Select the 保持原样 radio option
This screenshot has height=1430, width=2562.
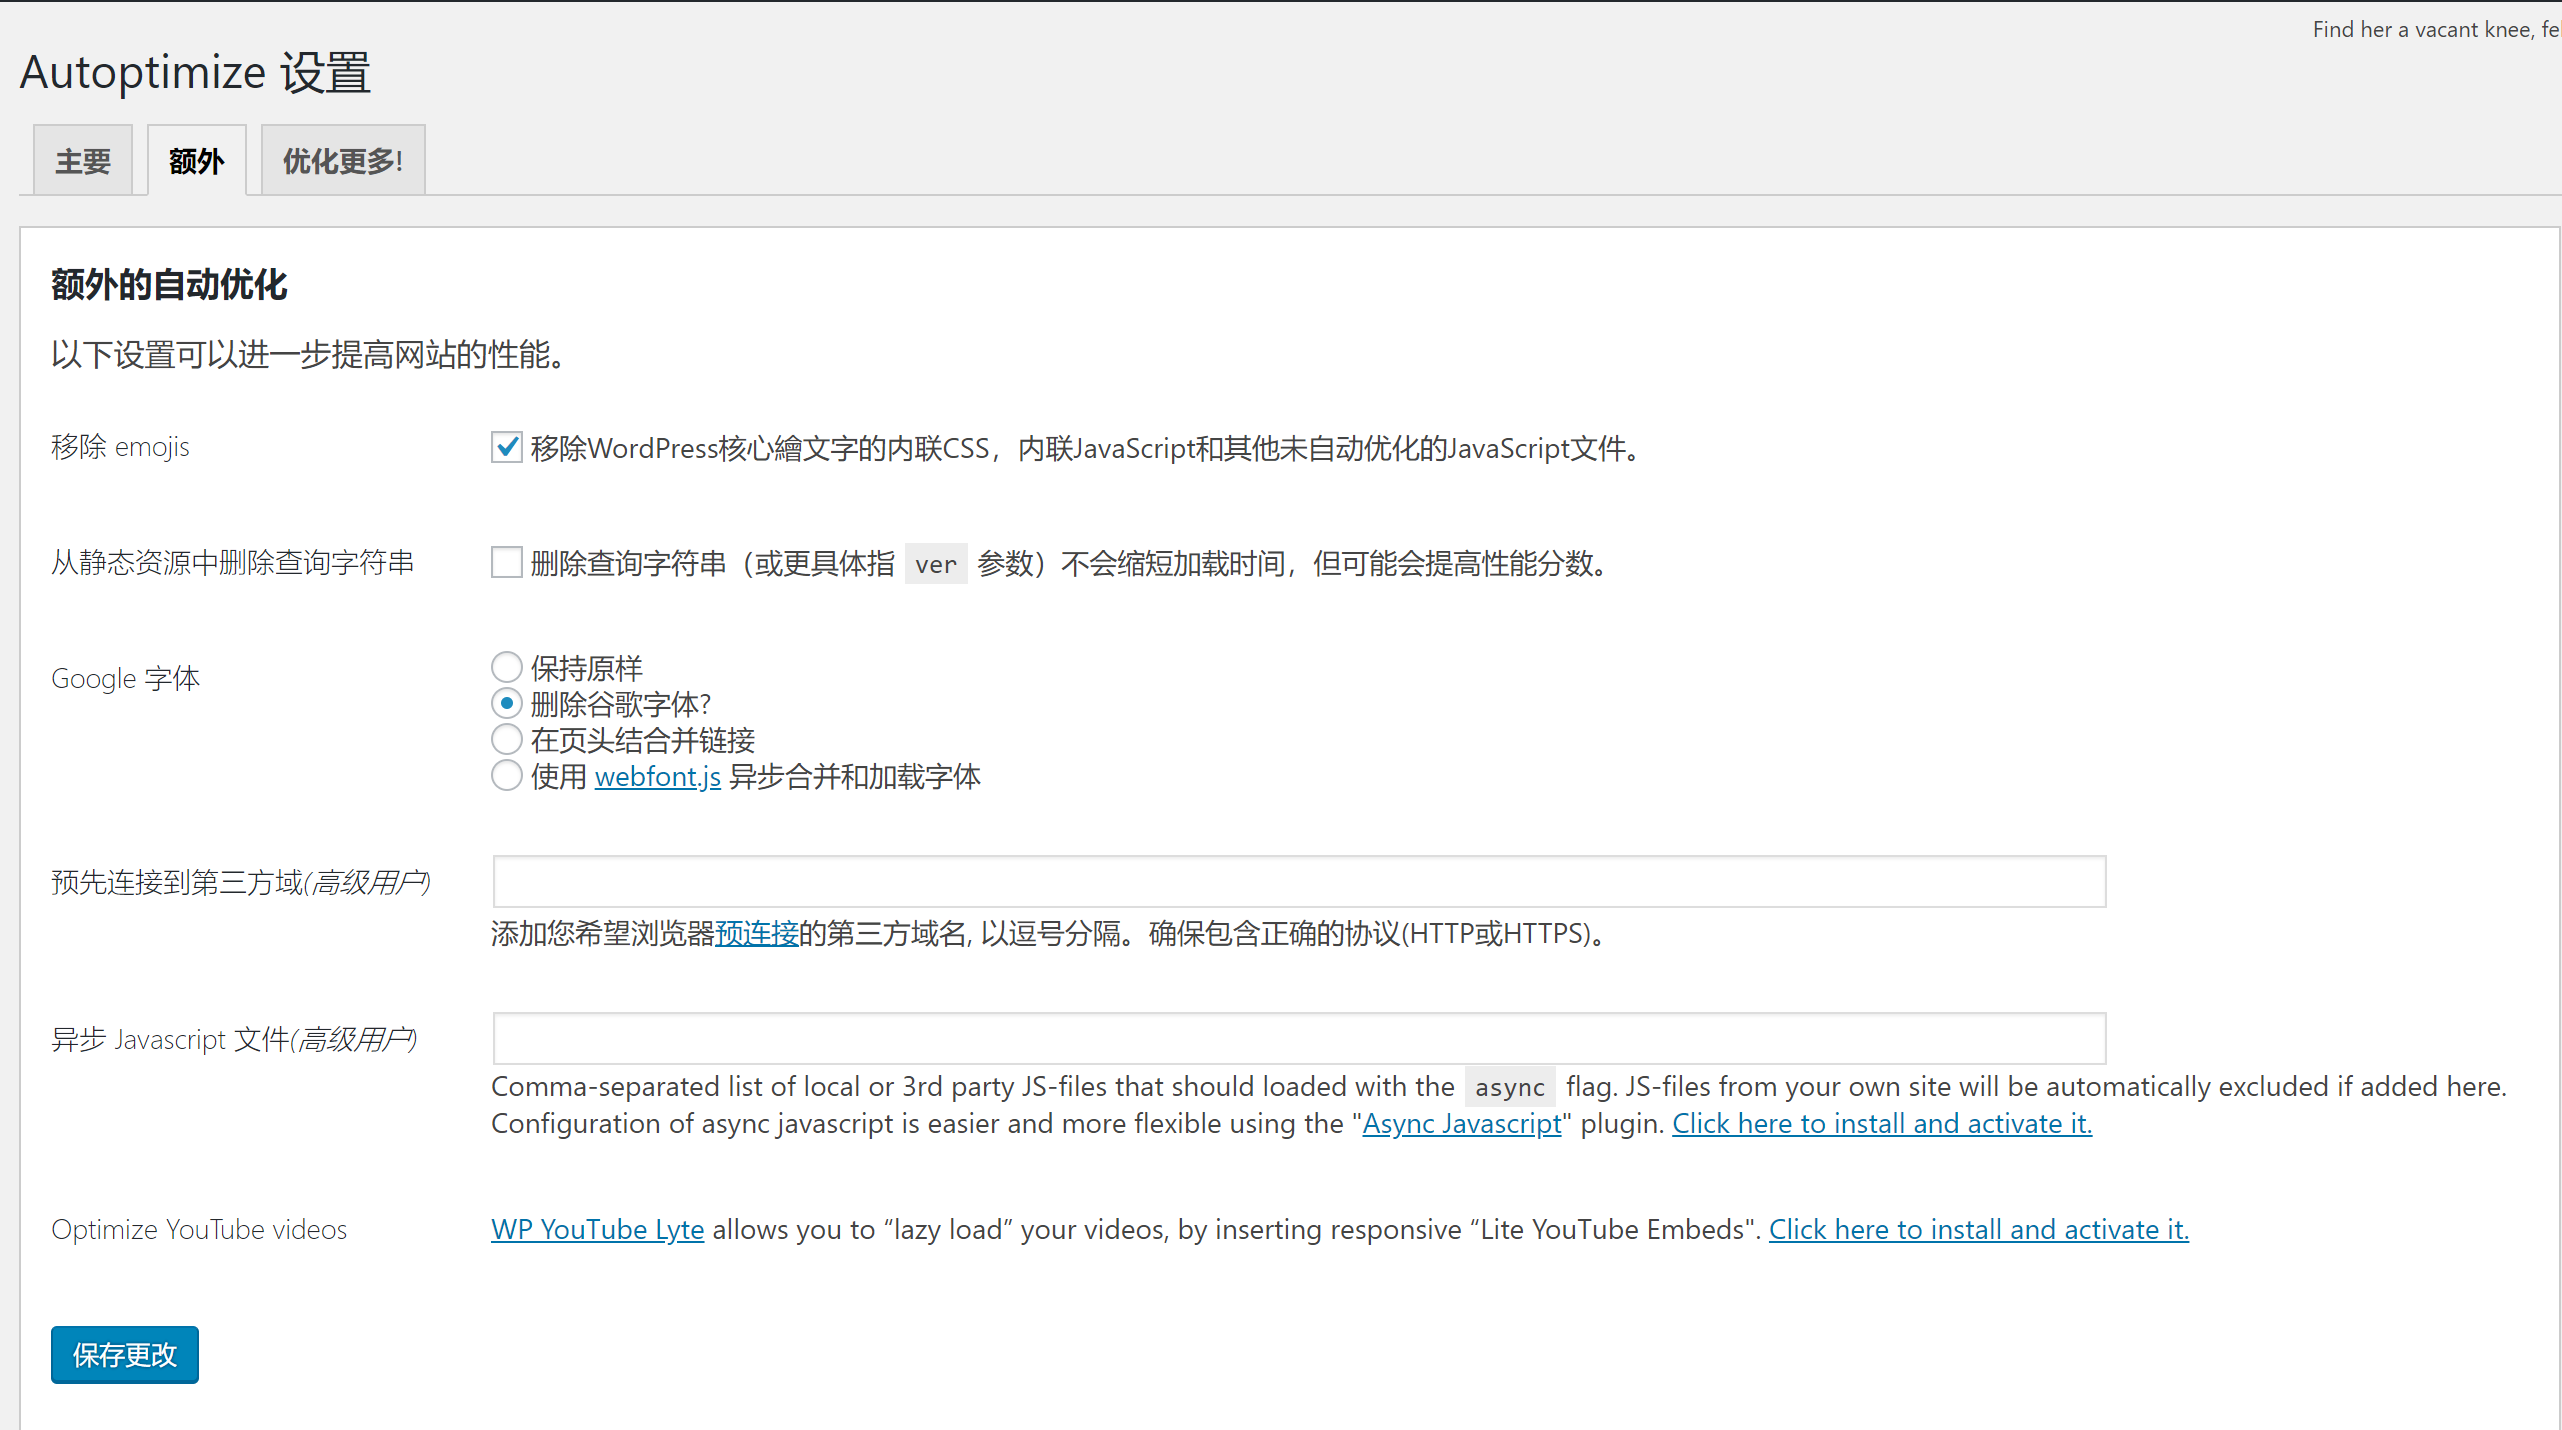(507, 667)
